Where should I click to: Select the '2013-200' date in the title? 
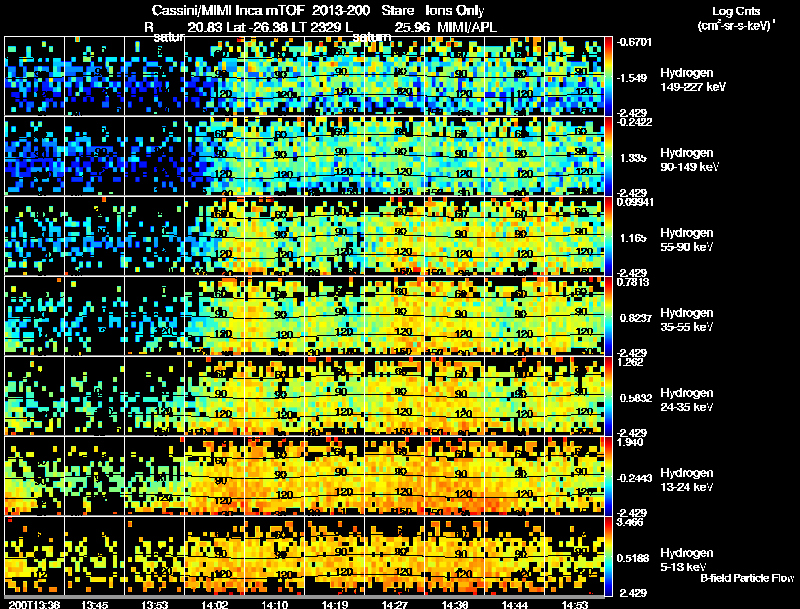pyautogui.click(x=340, y=10)
